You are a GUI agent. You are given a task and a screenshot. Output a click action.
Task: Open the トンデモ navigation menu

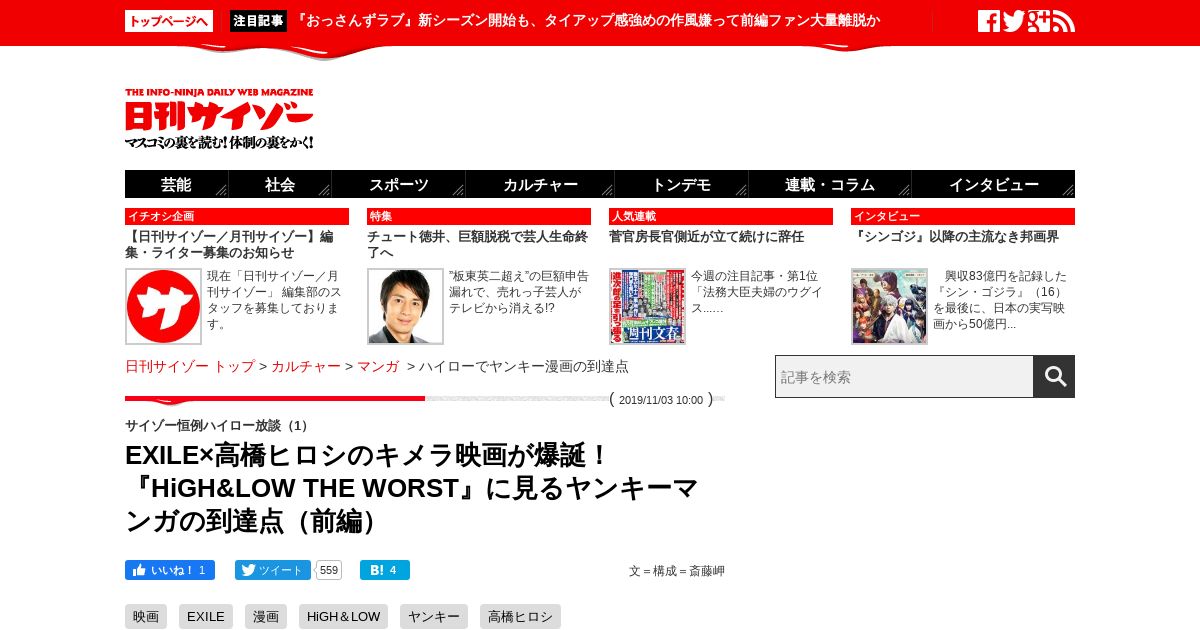681,184
